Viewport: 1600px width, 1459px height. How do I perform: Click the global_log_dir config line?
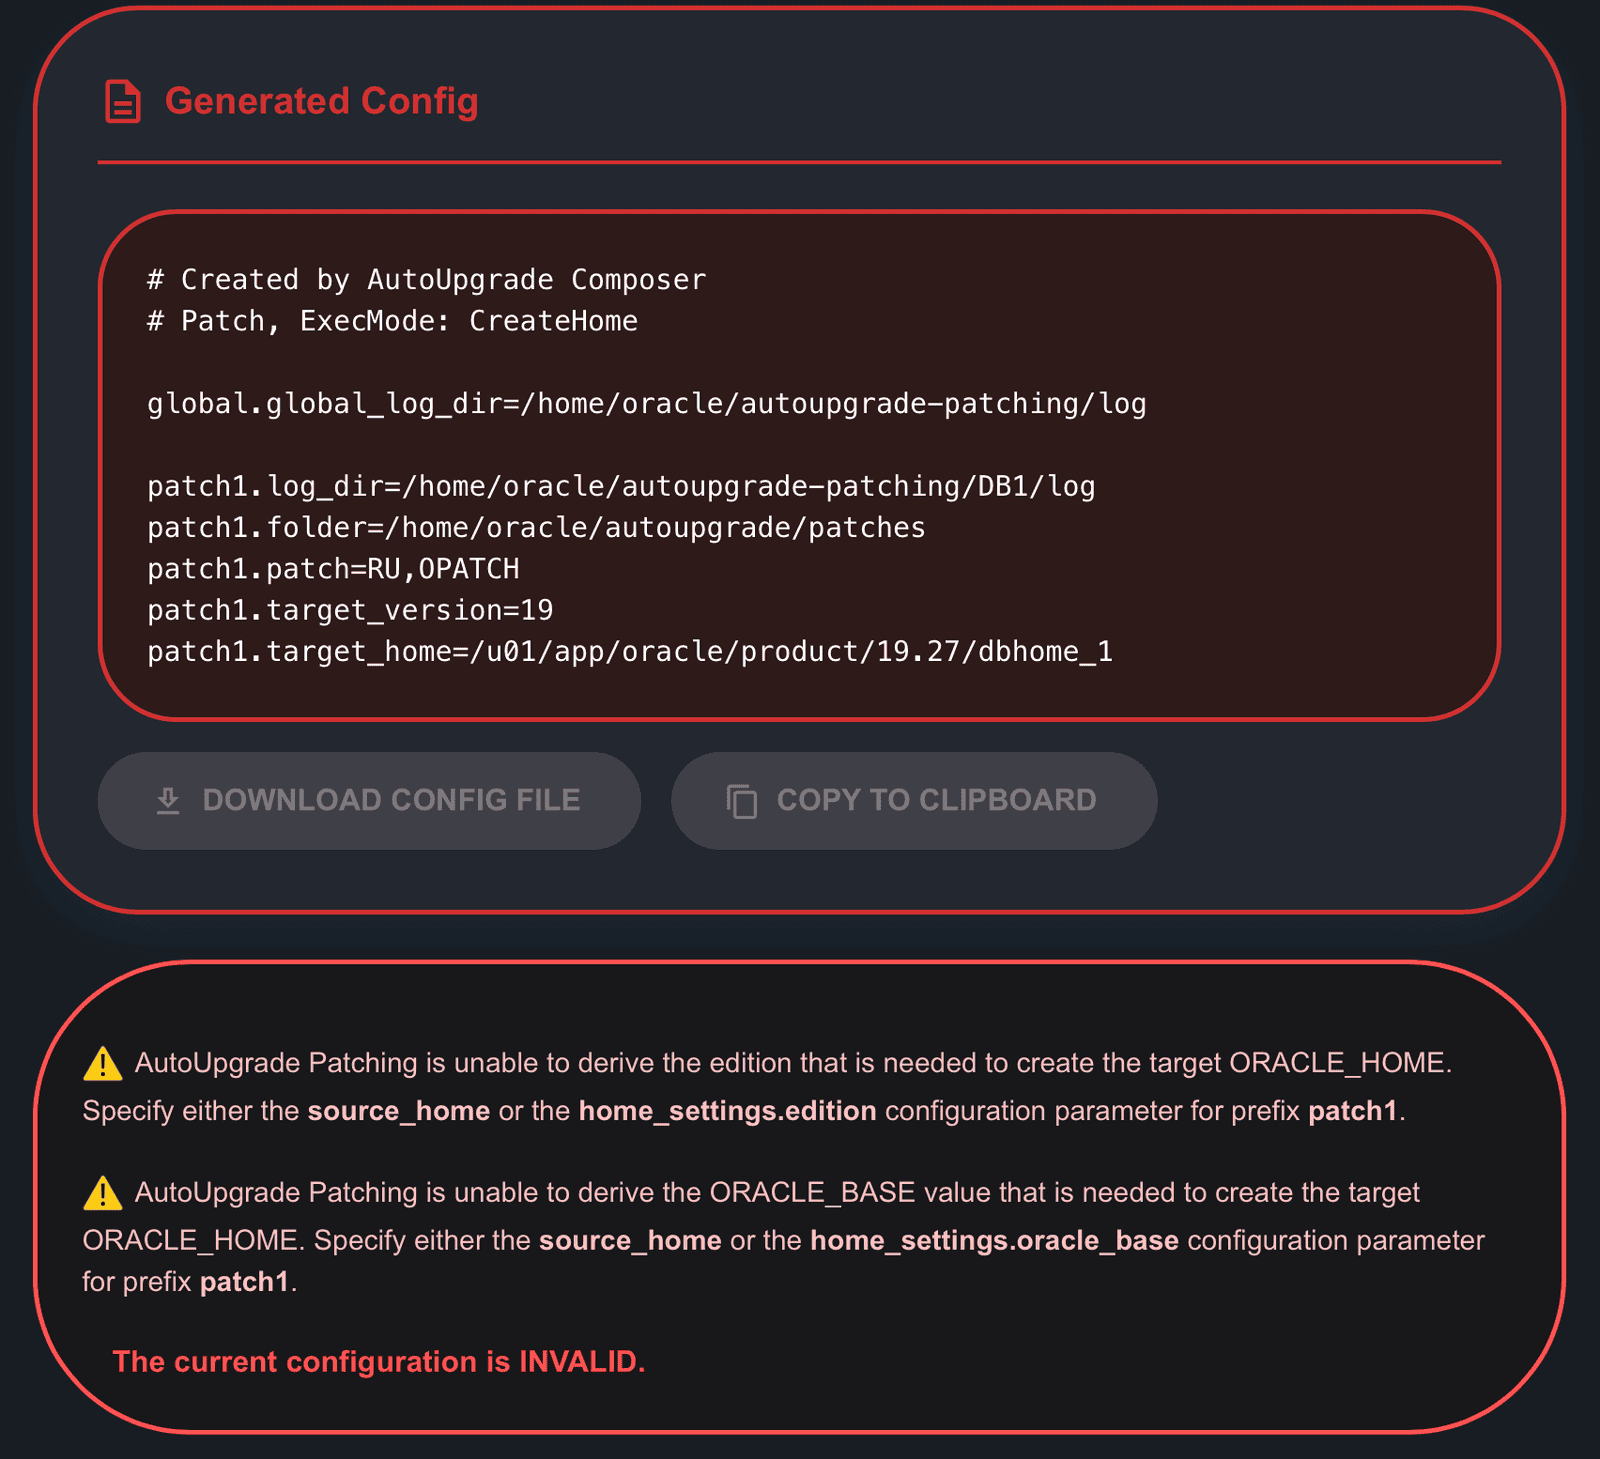646,404
